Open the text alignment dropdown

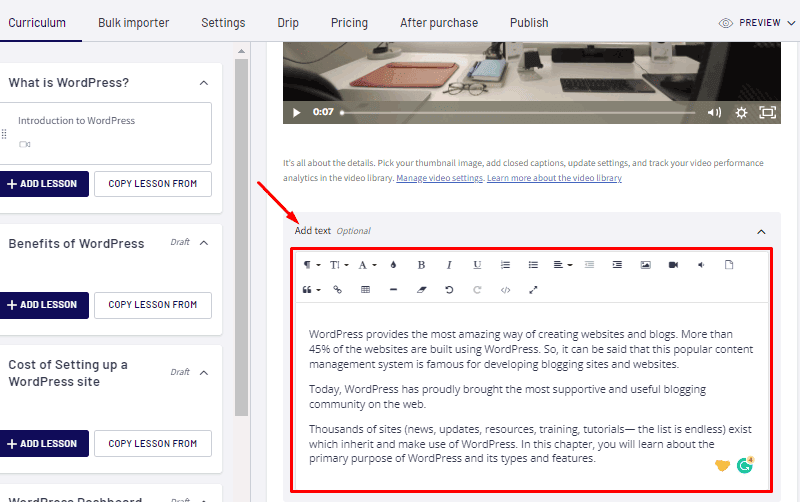point(563,265)
